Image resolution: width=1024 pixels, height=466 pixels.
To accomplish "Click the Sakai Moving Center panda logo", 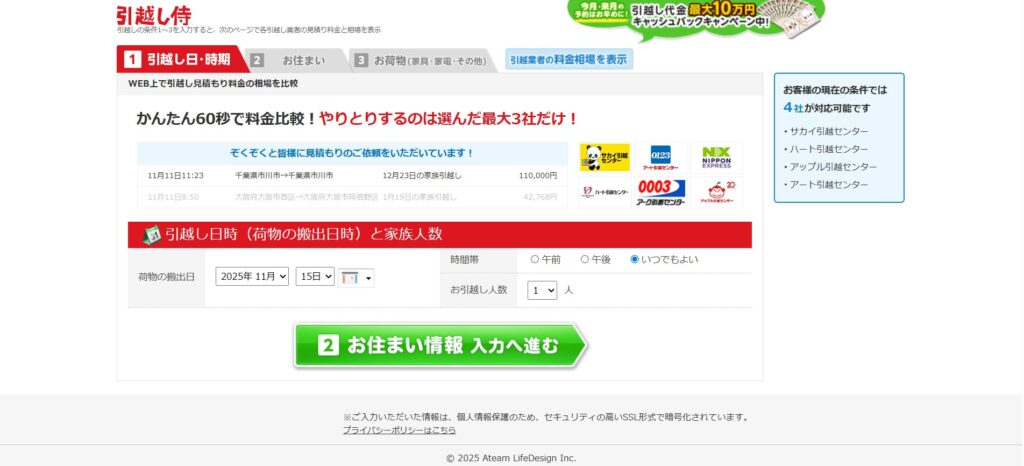I will [x=605, y=157].
